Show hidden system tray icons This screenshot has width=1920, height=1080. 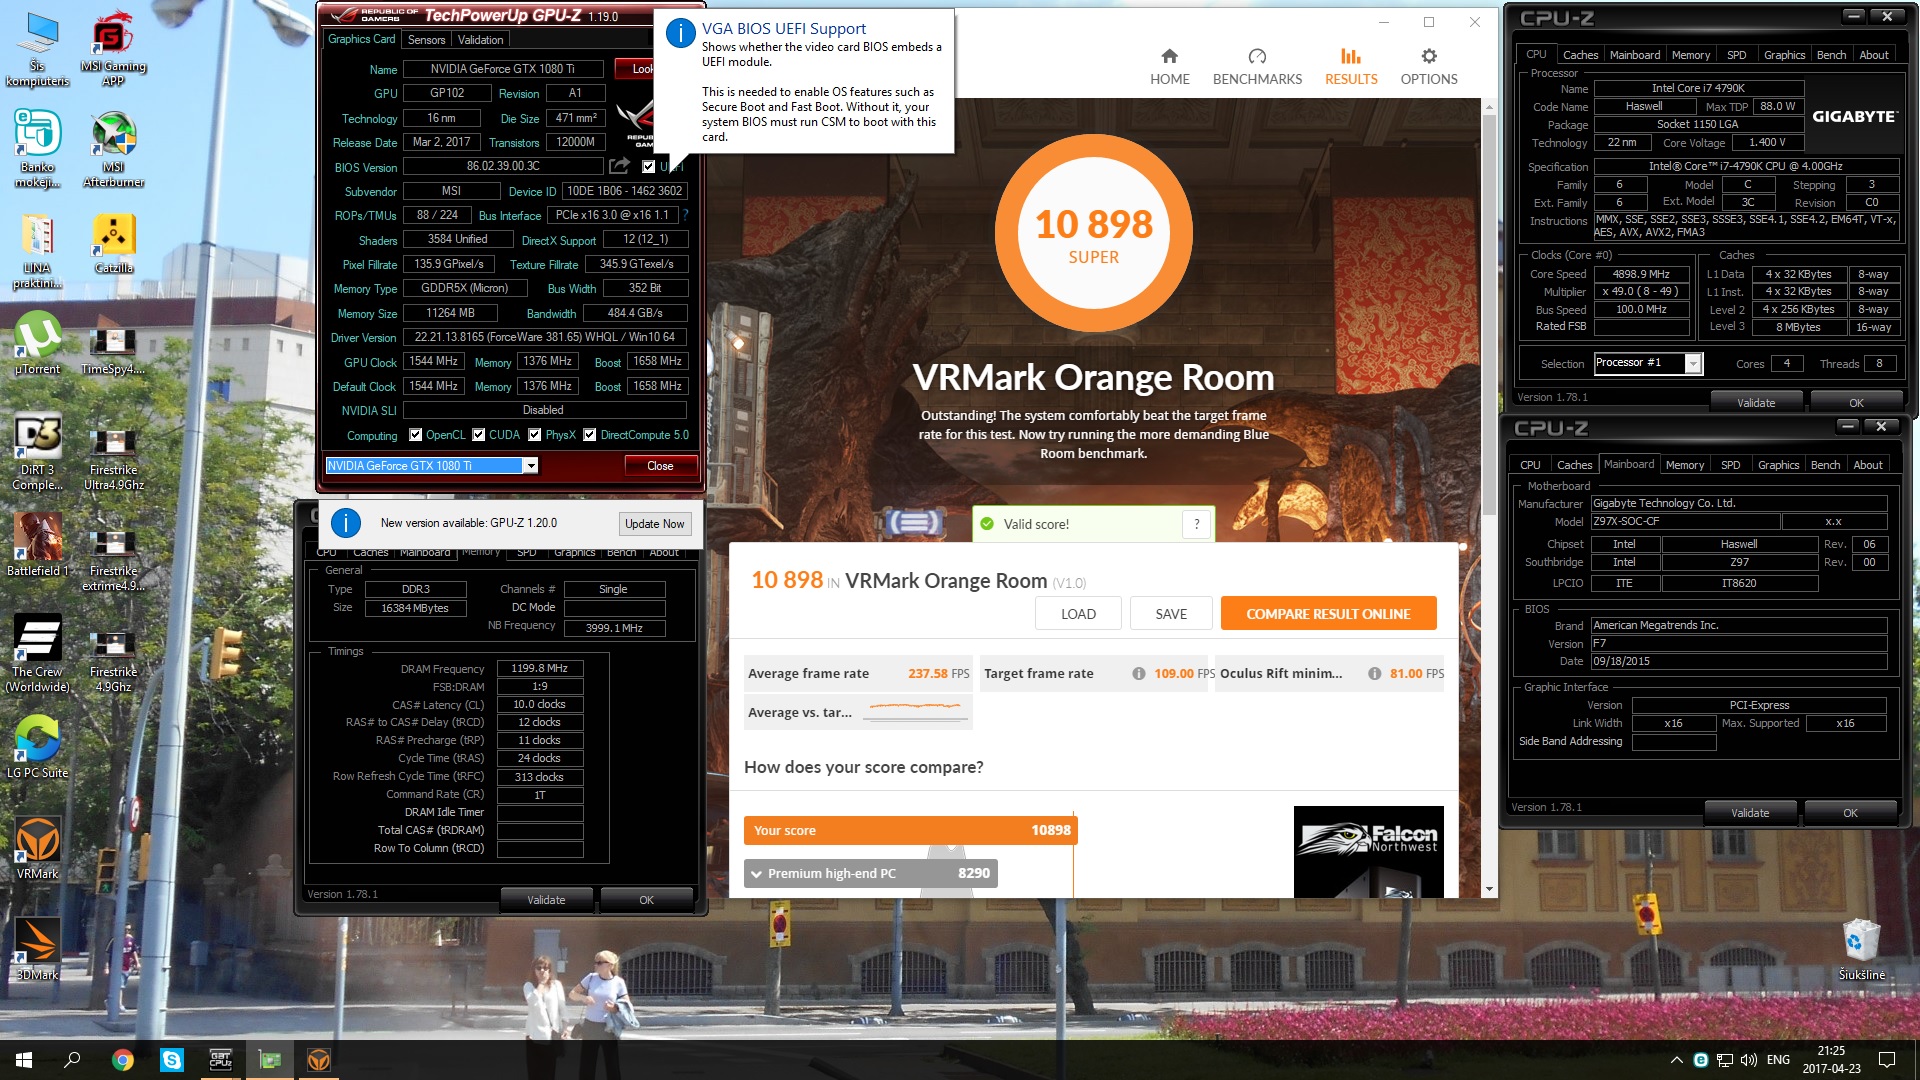pyautogui.click(x=1676, y=1060)
